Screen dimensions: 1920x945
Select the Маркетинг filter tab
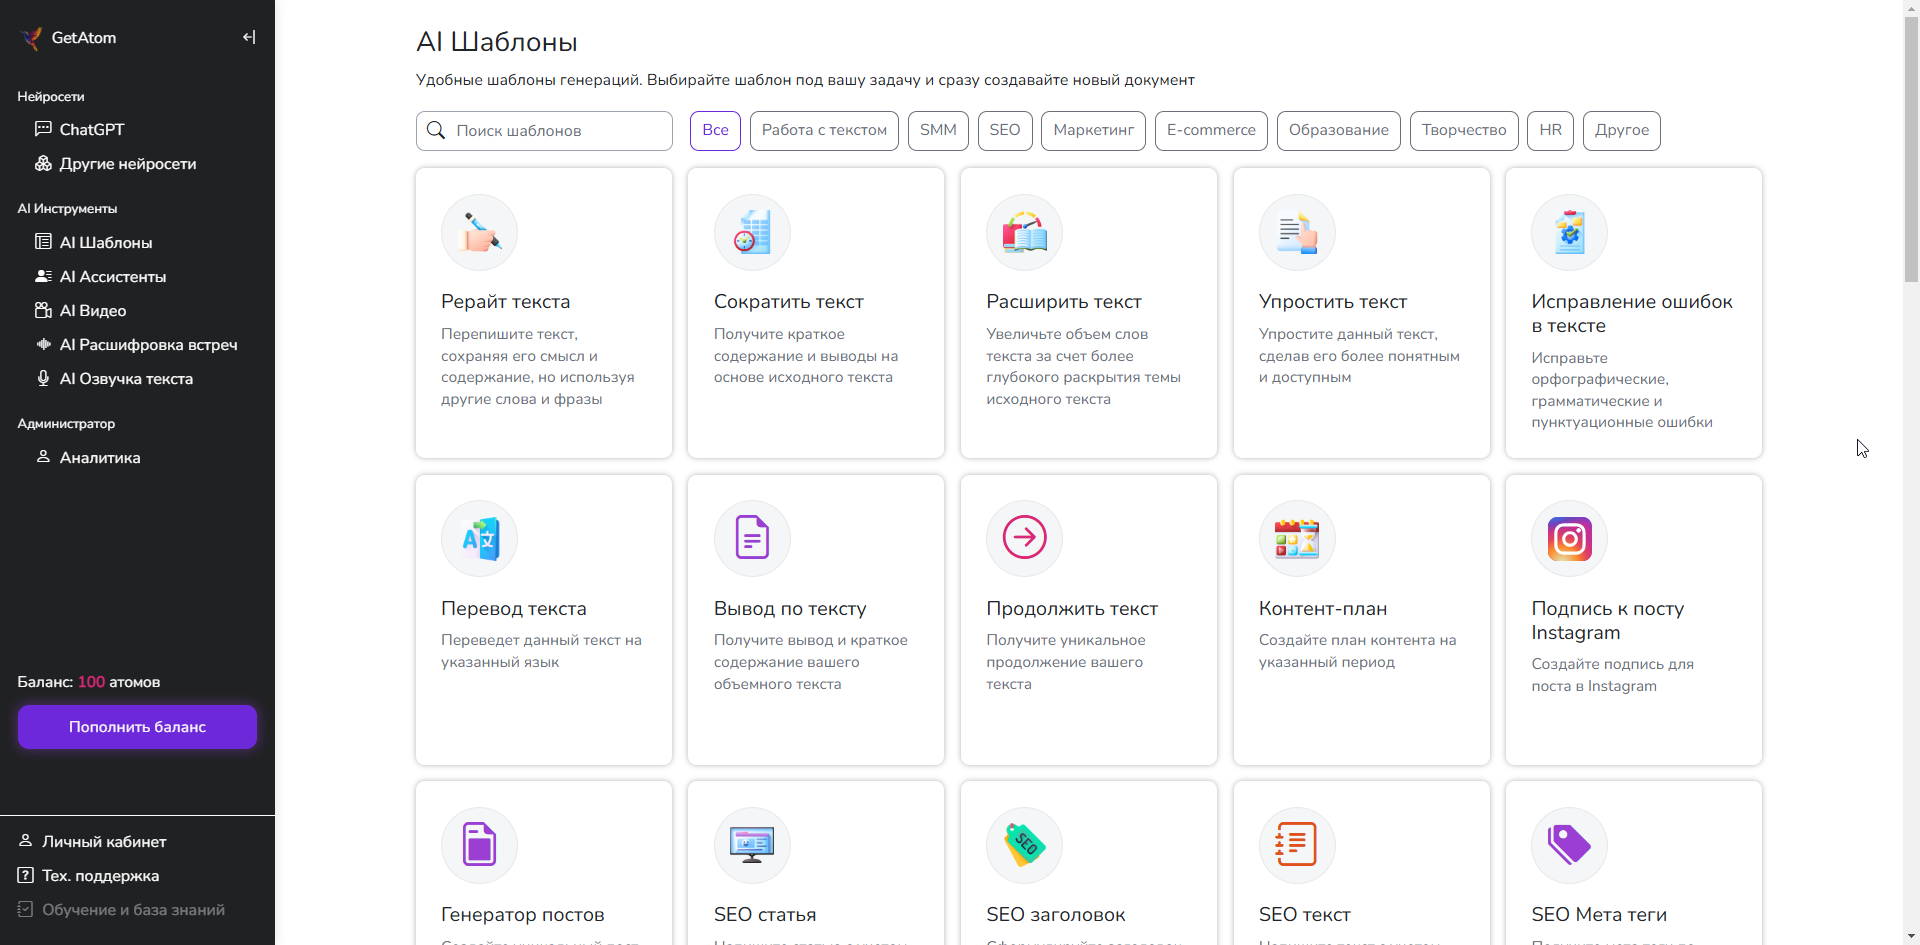point(1093,130)
